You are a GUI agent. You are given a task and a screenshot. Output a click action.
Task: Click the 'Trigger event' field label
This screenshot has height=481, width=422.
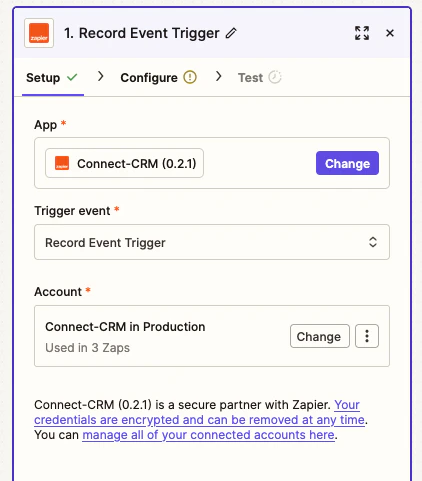click(x=72, y=211)
